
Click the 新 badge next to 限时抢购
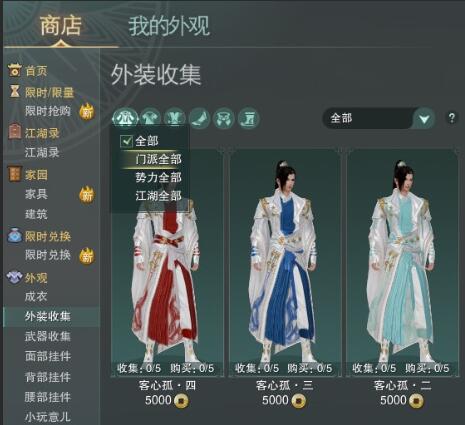(87, 112)
